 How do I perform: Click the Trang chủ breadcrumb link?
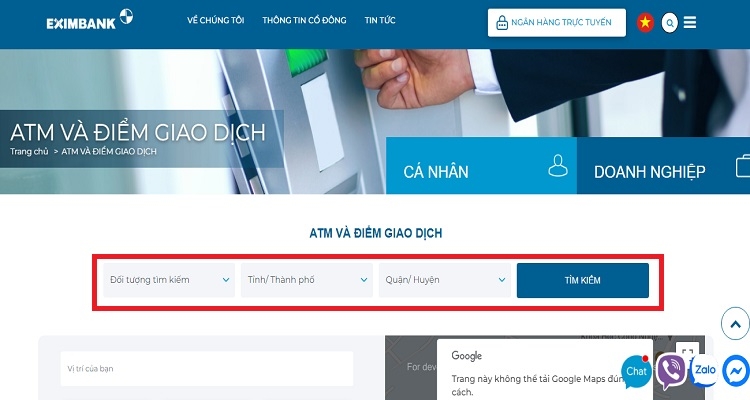29,151
